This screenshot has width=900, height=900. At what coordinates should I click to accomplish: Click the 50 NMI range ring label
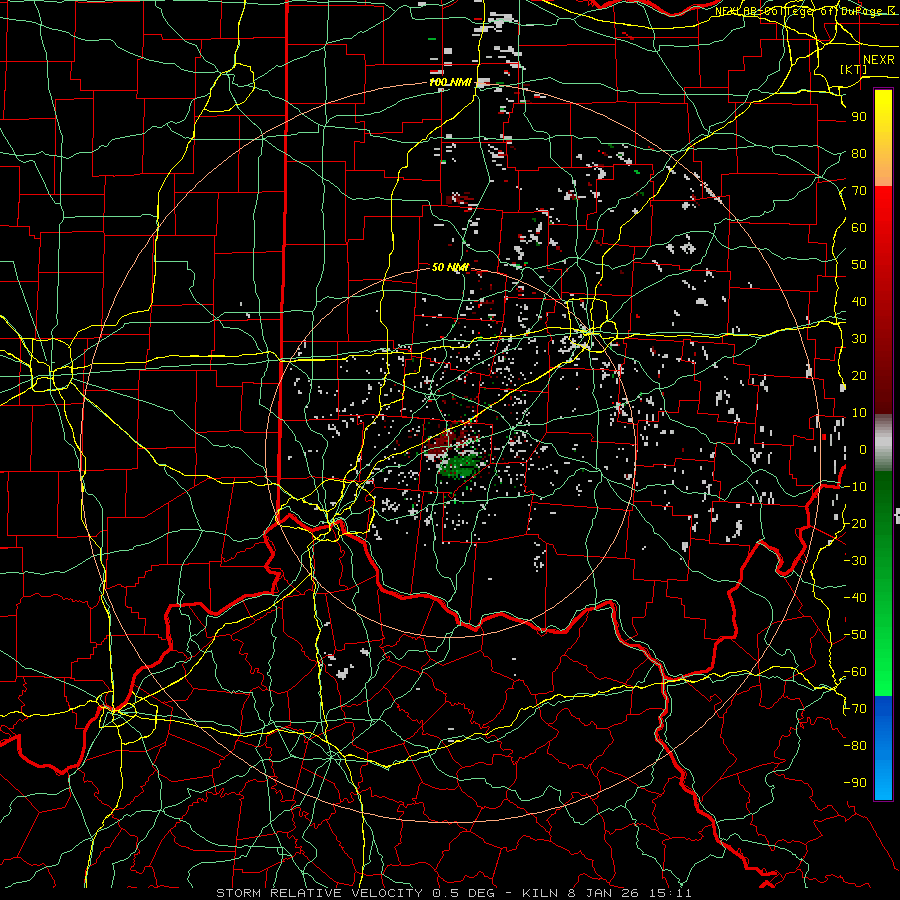click(450, 267)
